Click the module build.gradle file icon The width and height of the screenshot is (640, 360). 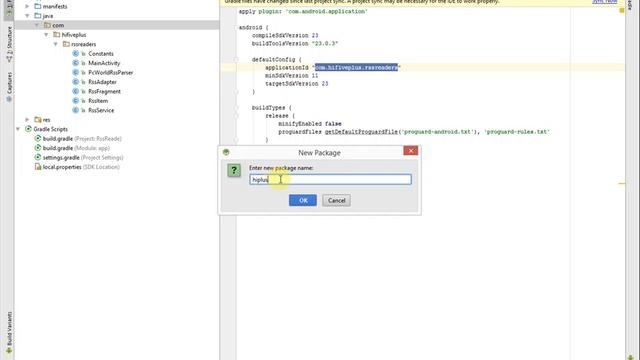click(38, 148)
